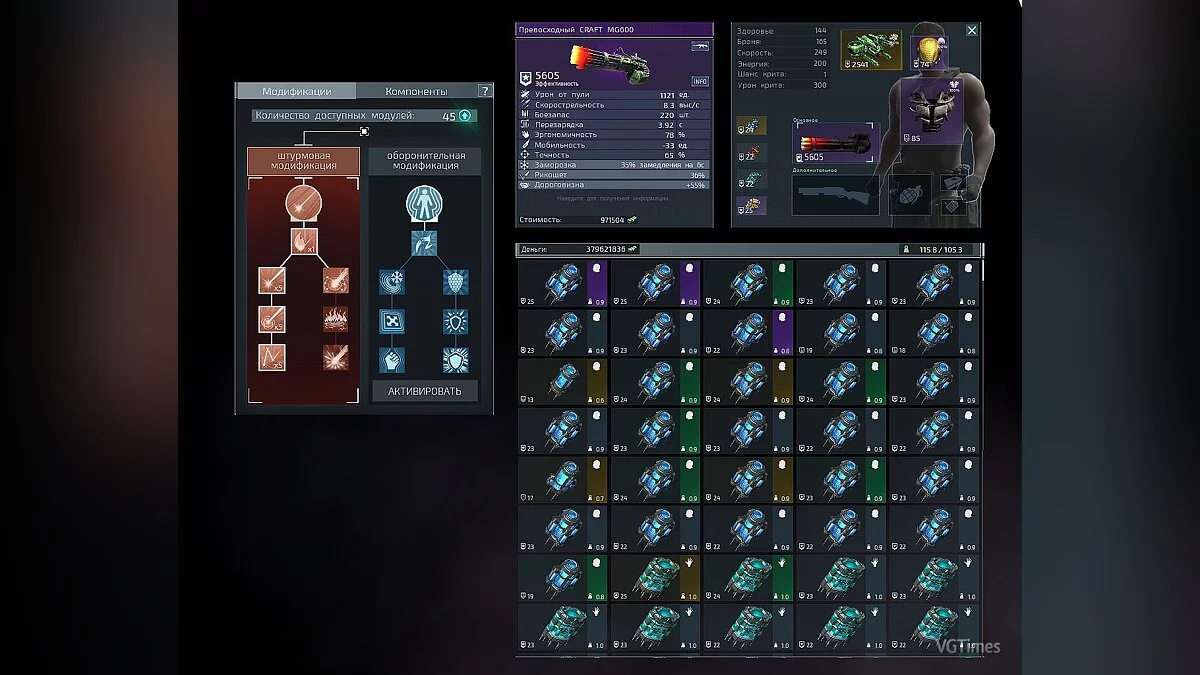
Task: Select the swirling comet assault node
Action: (335, 281)
